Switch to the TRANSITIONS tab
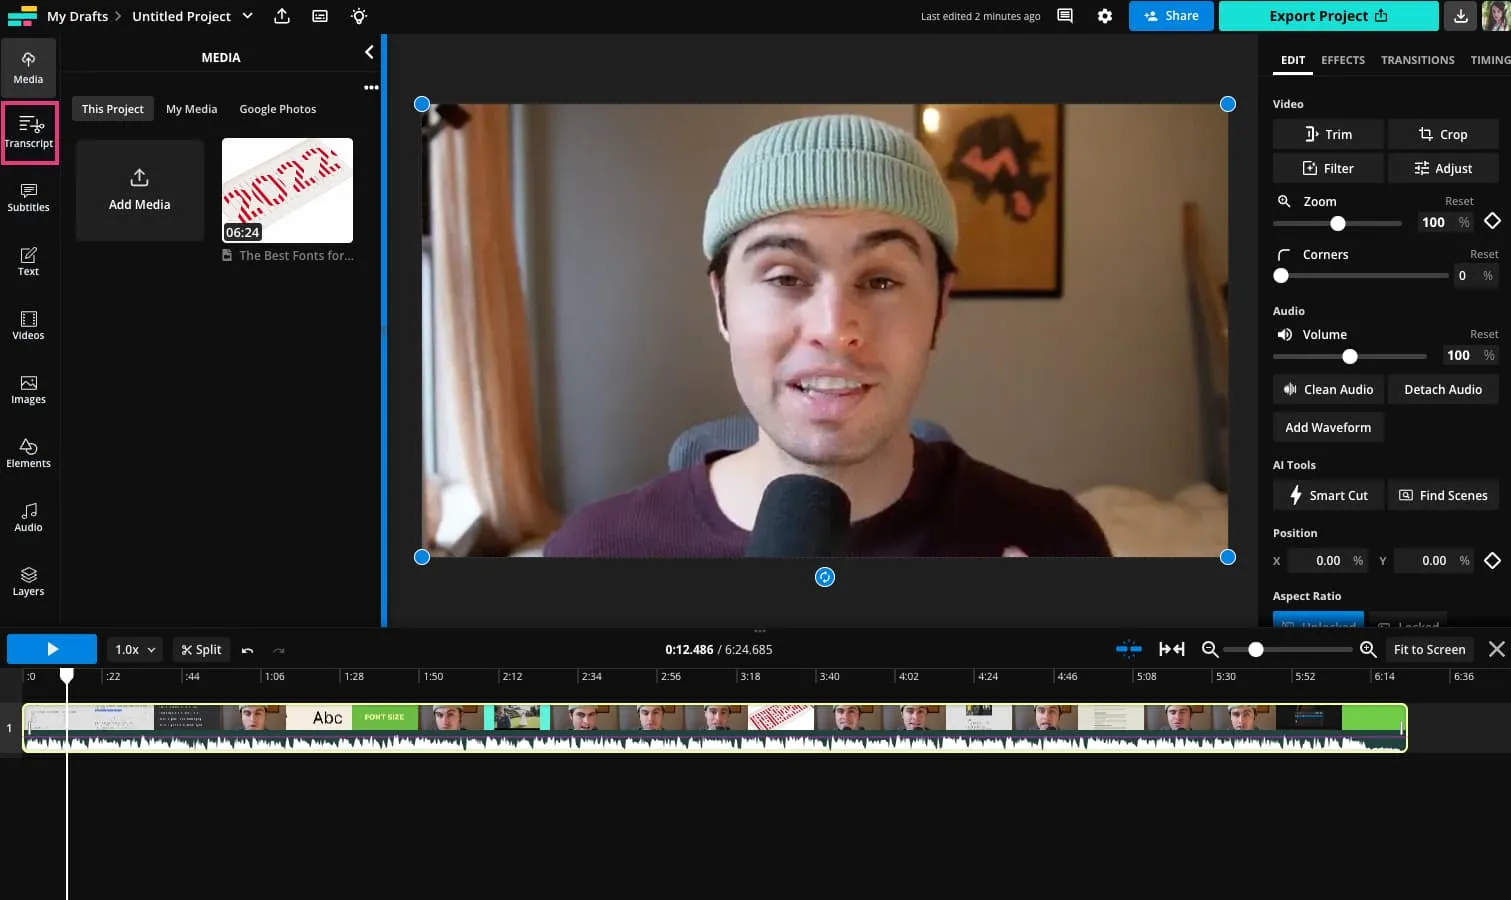The image size is (1511, 900). (1418, 60)
